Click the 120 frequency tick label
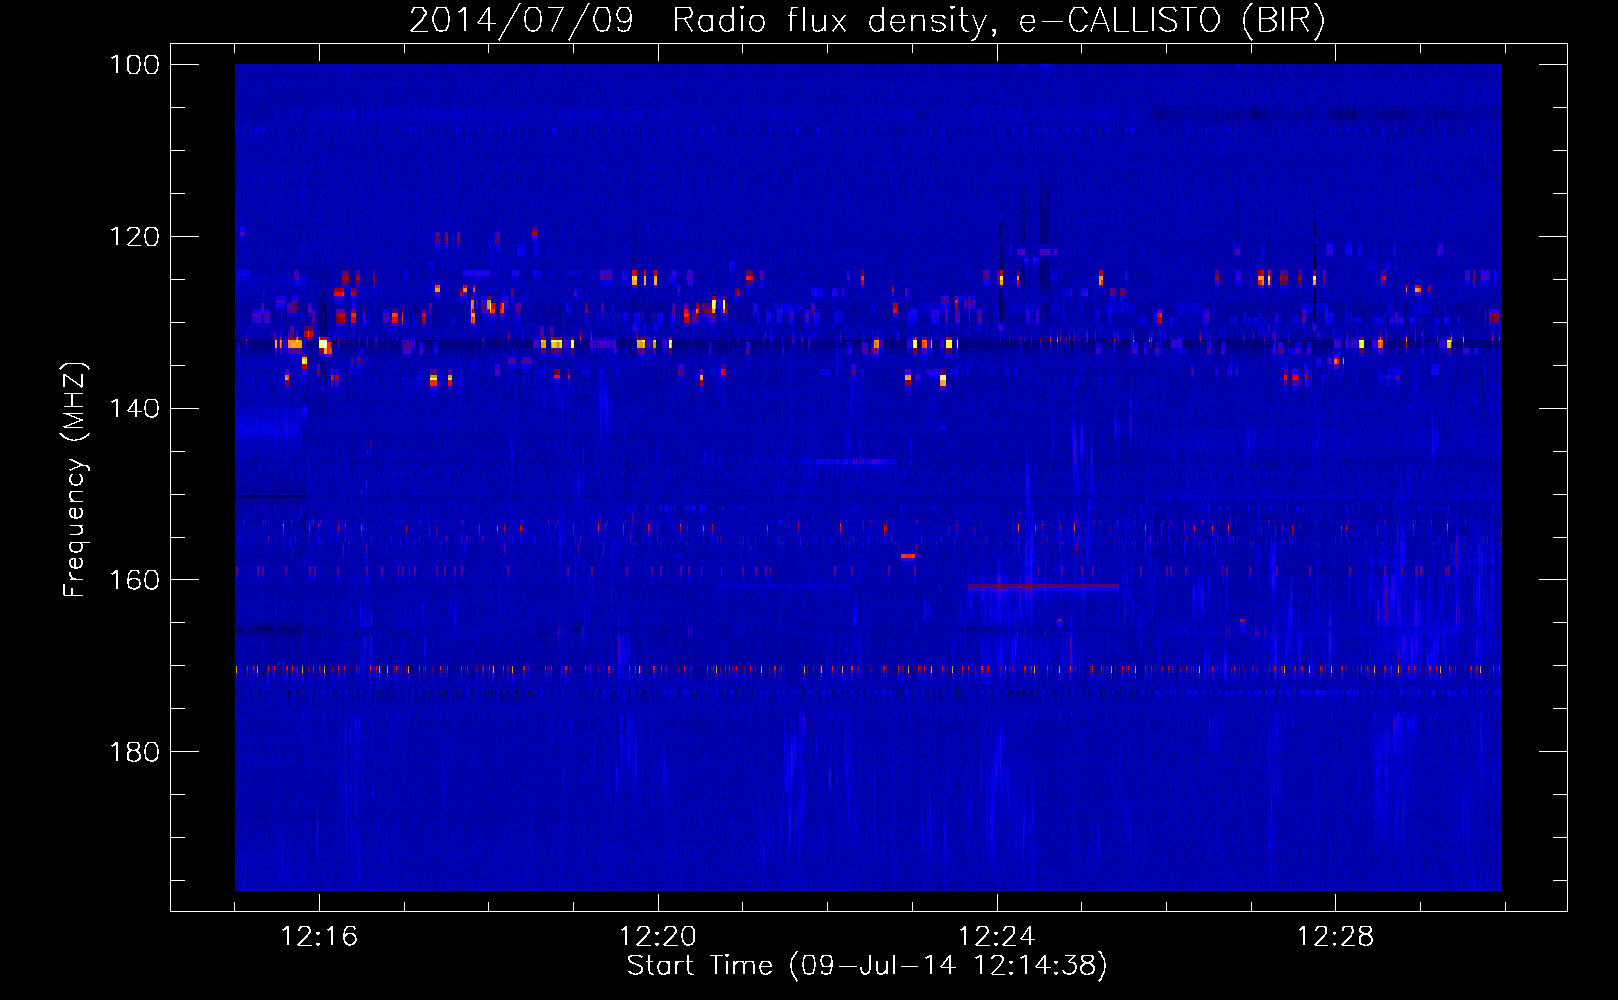The height and width of the screenshot is (1000, 1618). [x=134, y=237]
